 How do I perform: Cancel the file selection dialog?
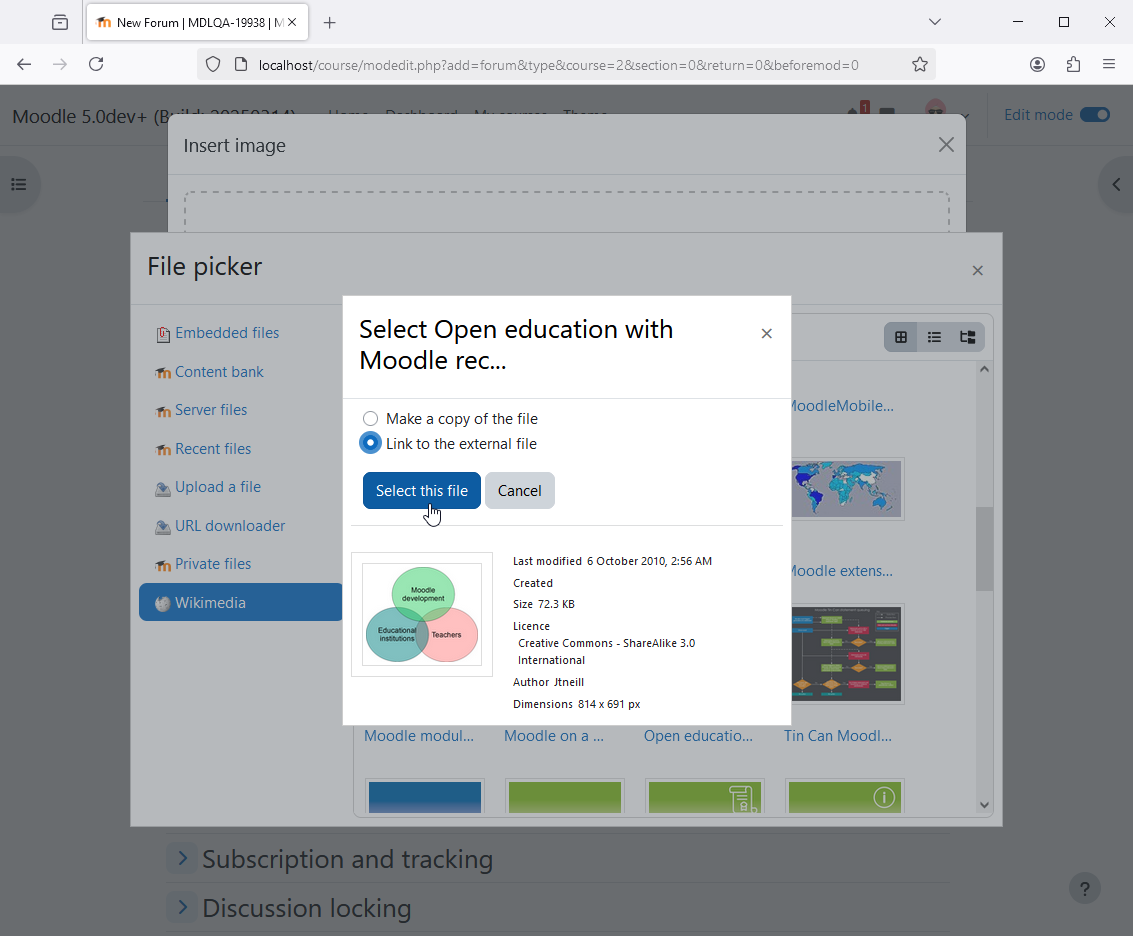coord(520,491)
